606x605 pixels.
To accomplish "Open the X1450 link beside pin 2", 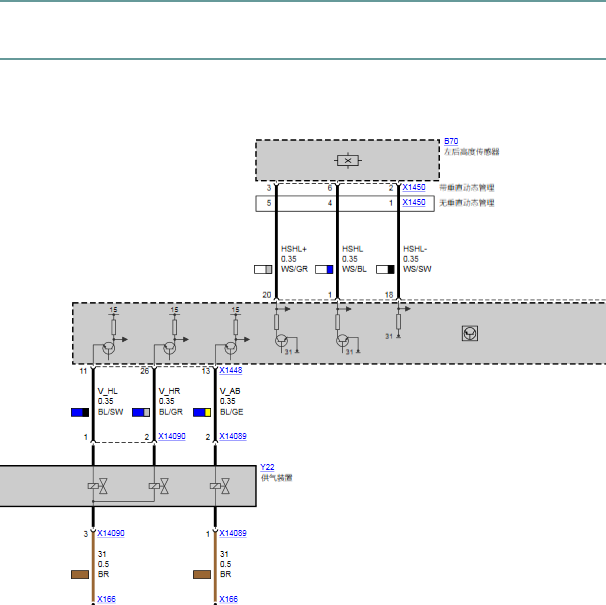I will 414,187.
